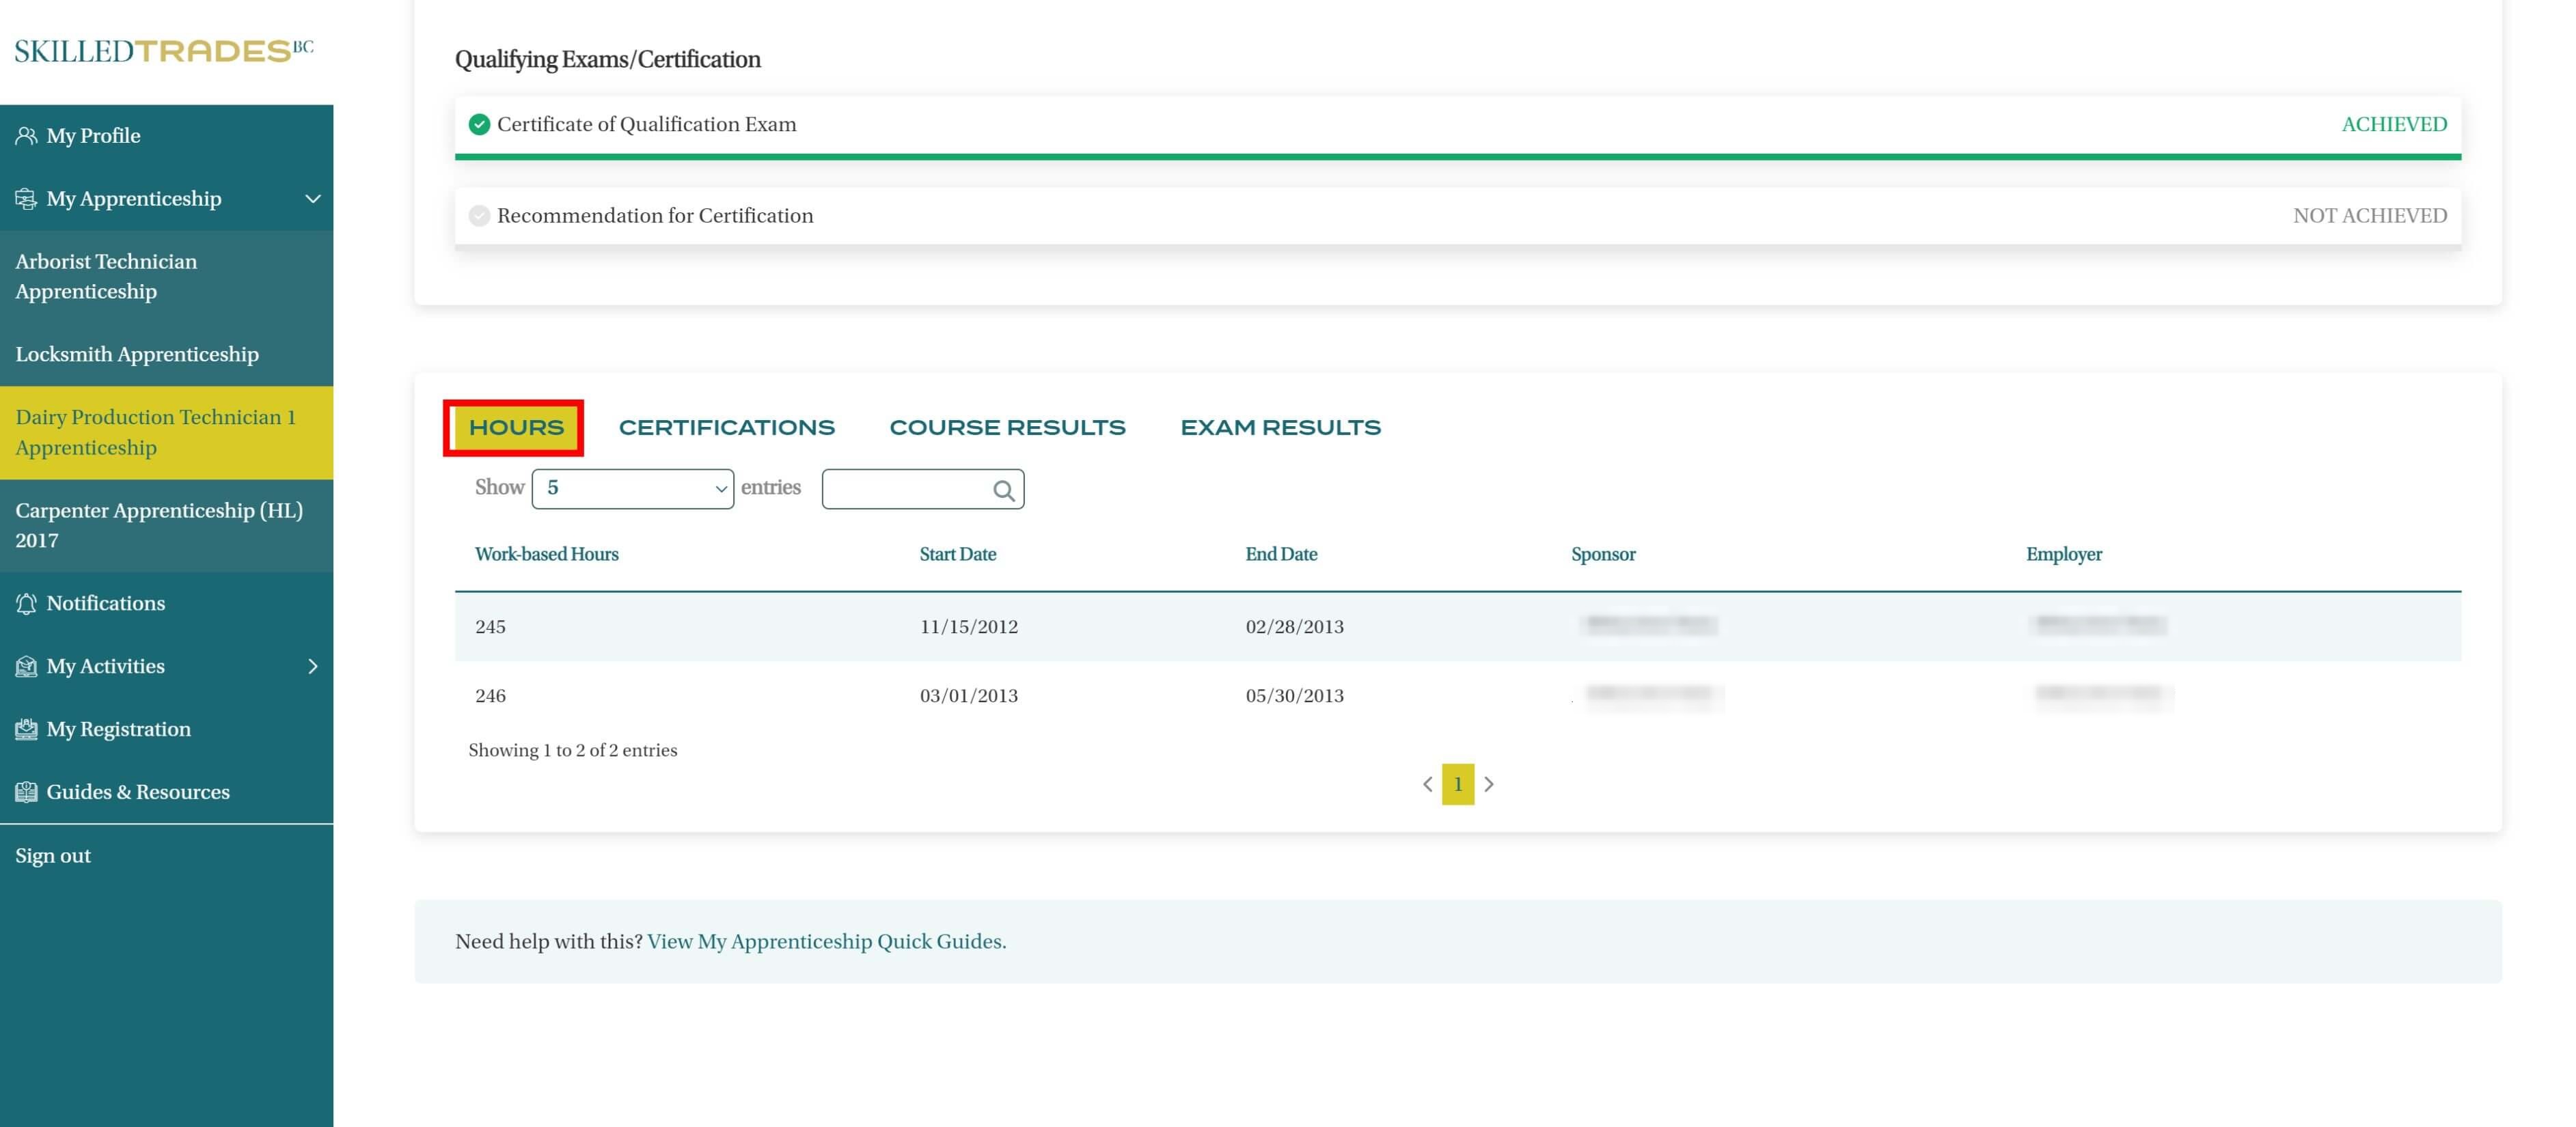Select Locksmith Apprenticeship in sidebar
The width and height of the screenshot is (2576, 1127).
tap(137, 355)
